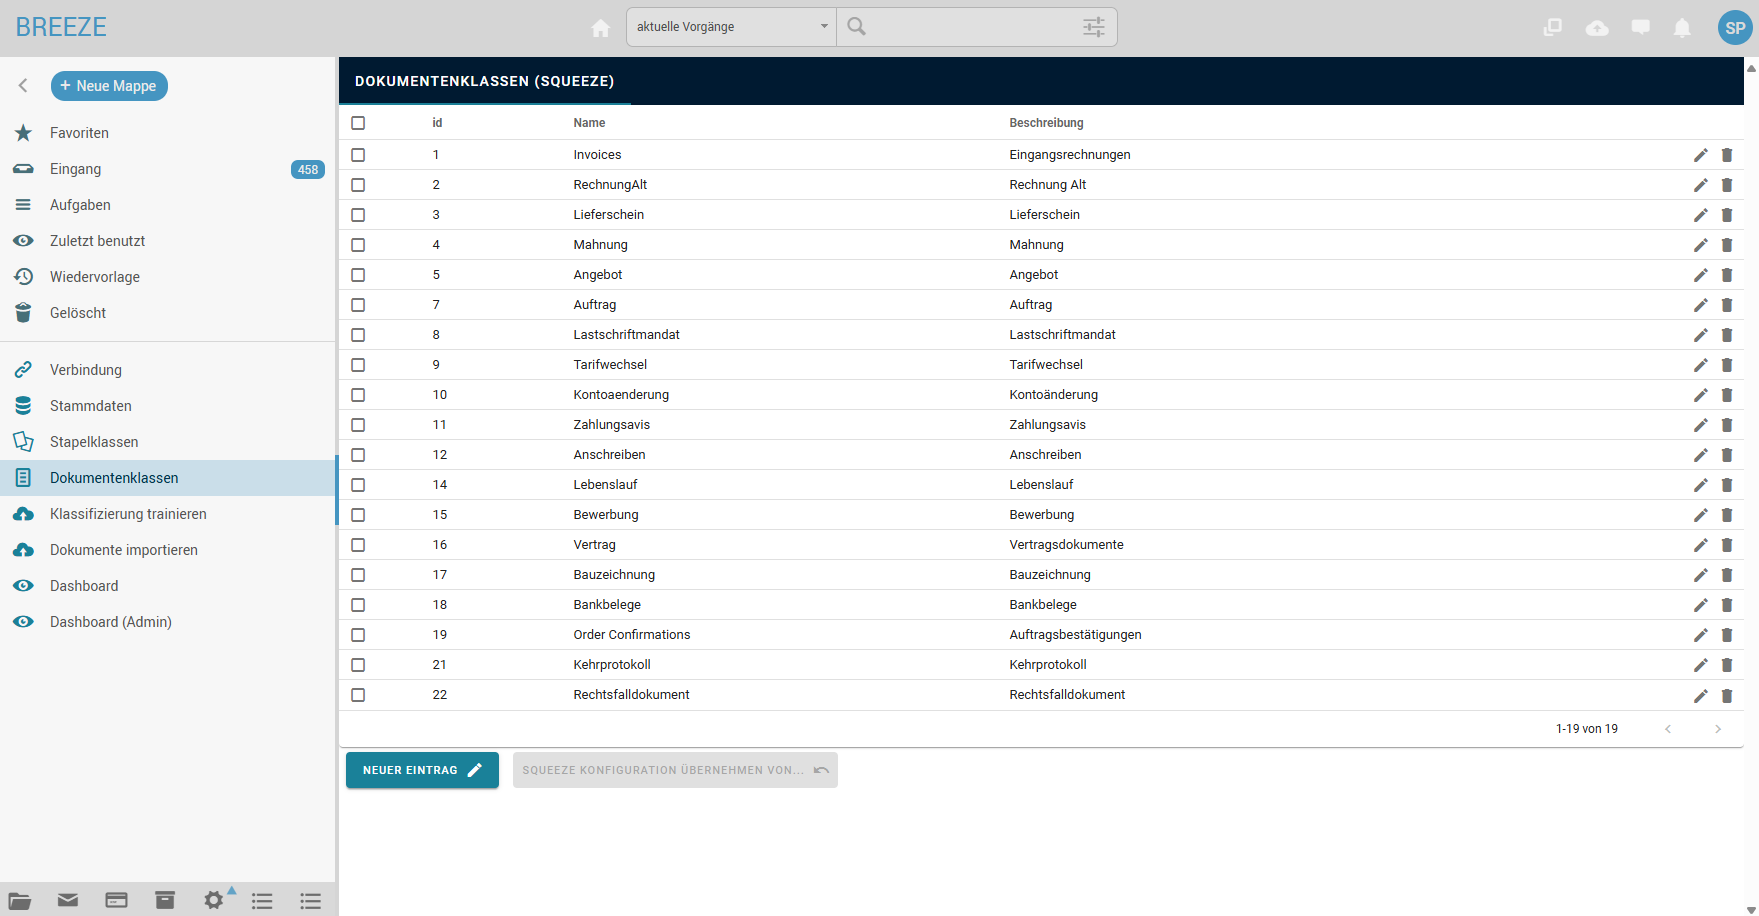Check the Order Confirmations row checkbox
This screenshot has width=1759, height=916.
pyautogui.click(x=358, y=635)
